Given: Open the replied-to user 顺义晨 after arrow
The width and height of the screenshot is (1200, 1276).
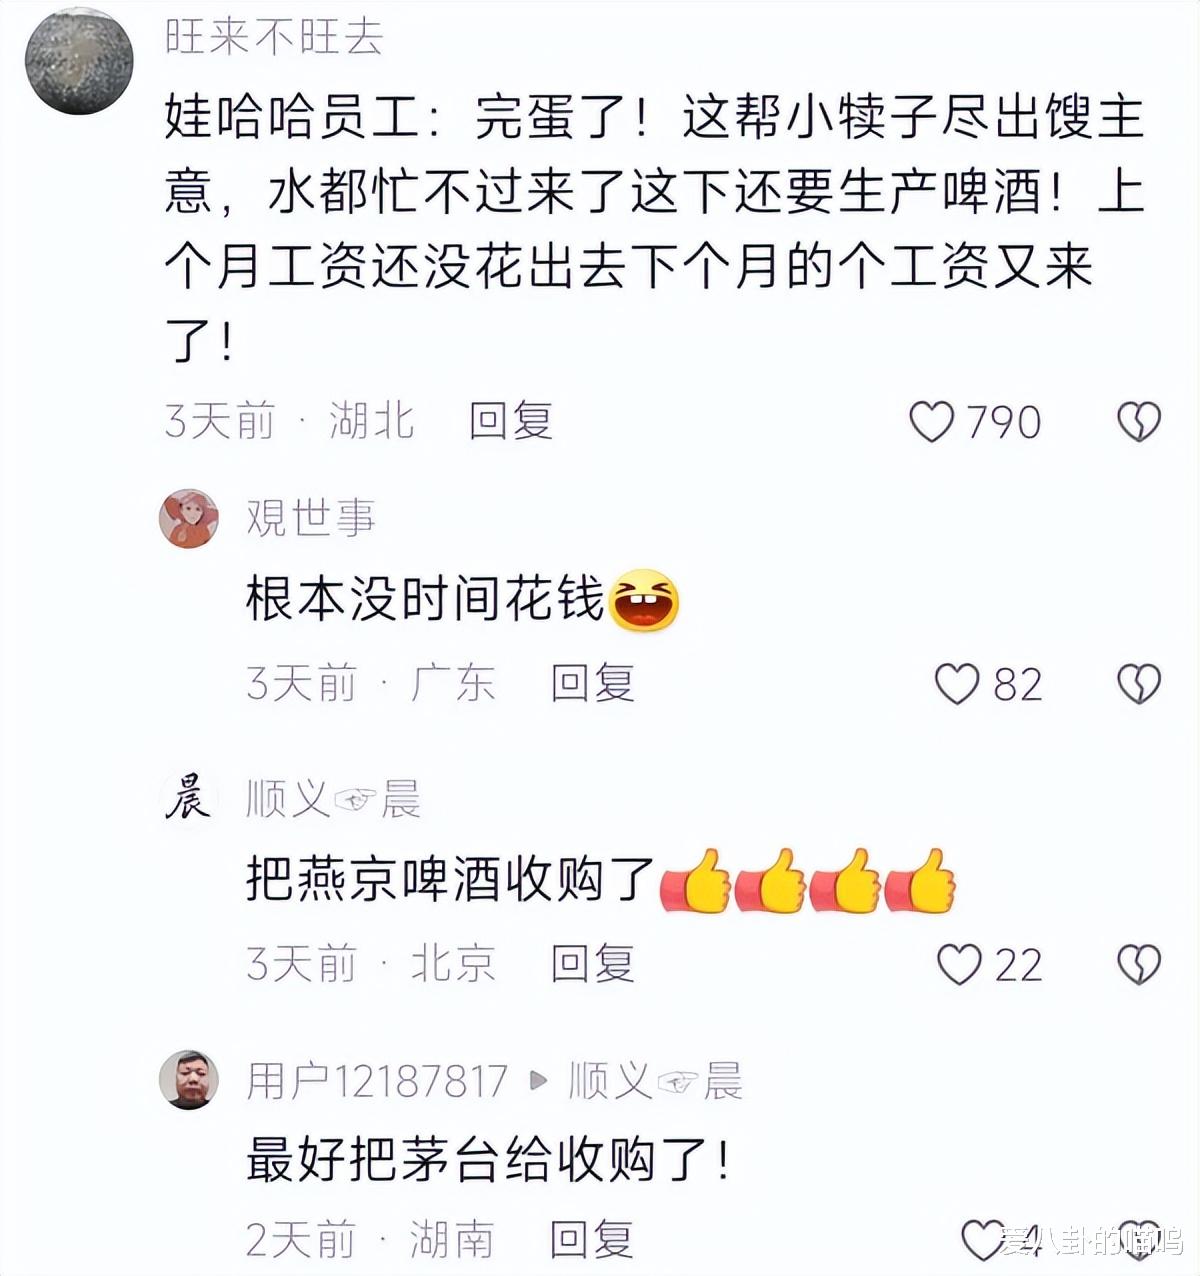Looking at the screenshot, I should (x=656, y=1081).
